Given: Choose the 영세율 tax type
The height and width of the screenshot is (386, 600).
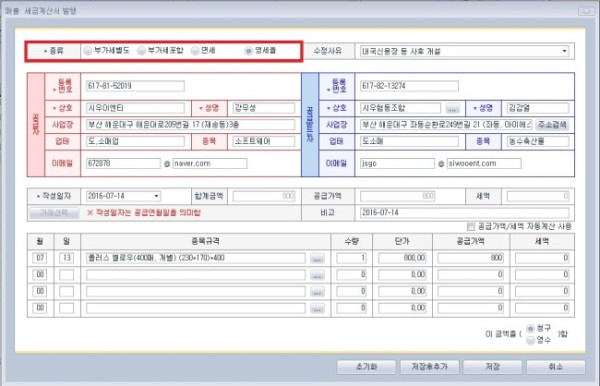Looking at the screenshot, I should 249,50.
